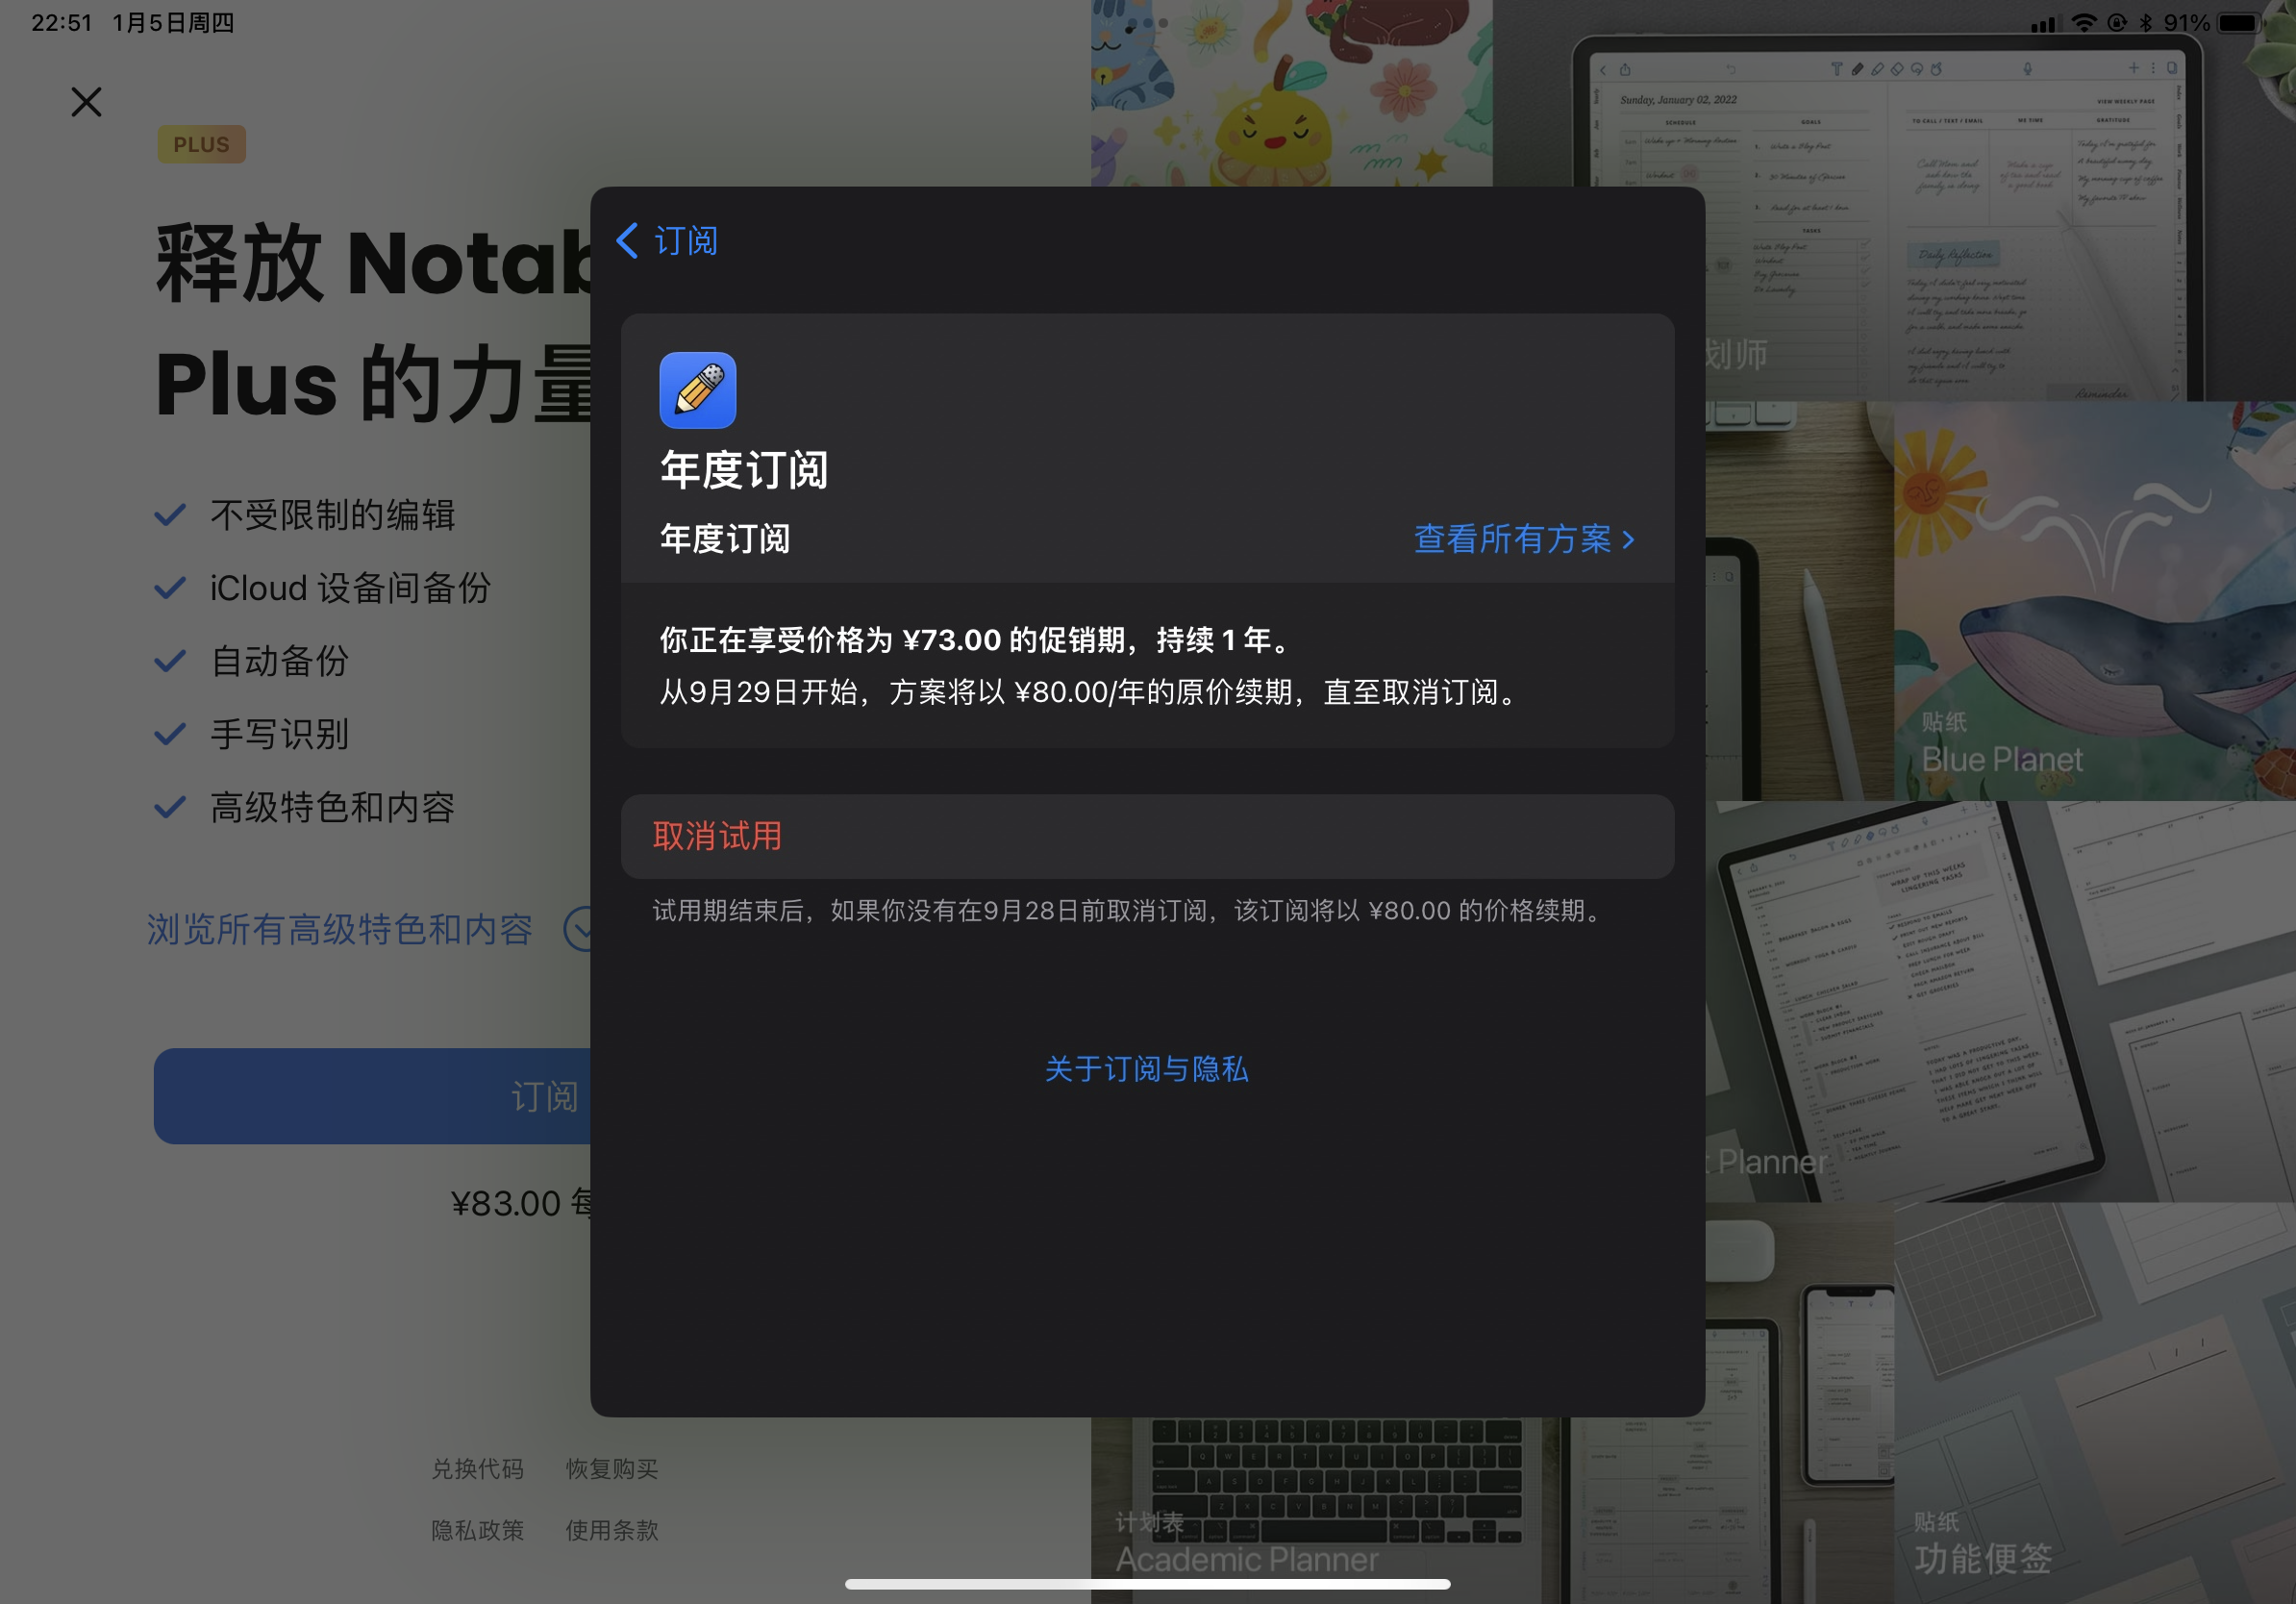Tap the checkmark beside iCloud 设备间备份
This screenshot has height=1604, width=2296.
click(170, 588)
